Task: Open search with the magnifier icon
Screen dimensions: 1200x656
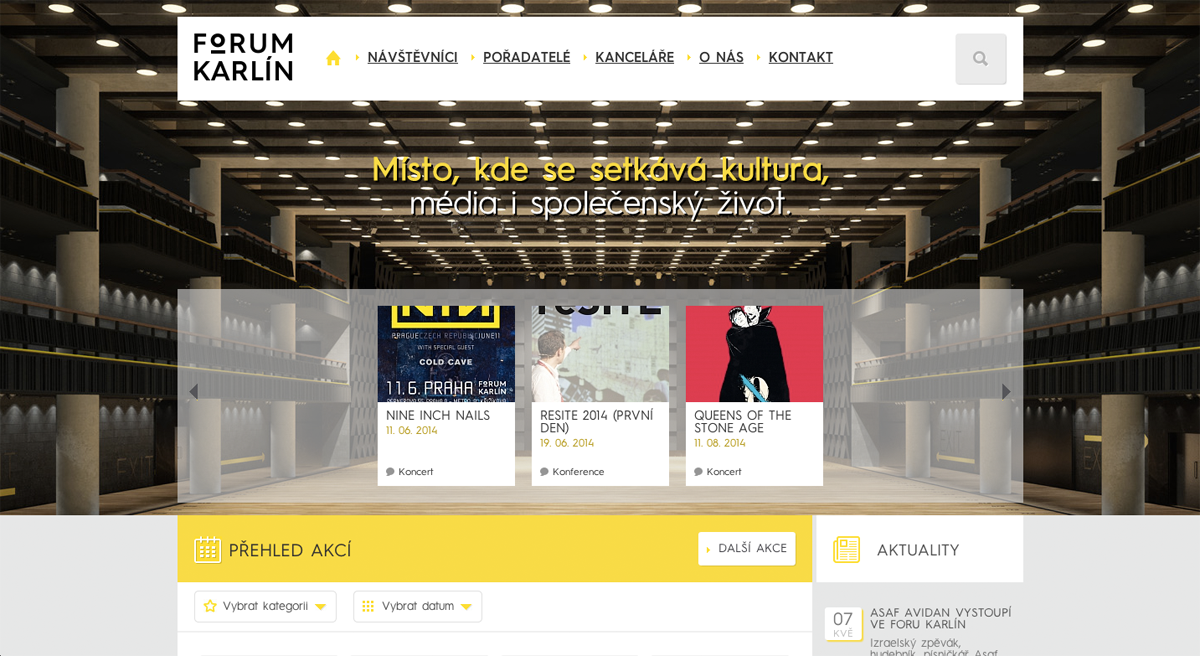Action: 981,59
